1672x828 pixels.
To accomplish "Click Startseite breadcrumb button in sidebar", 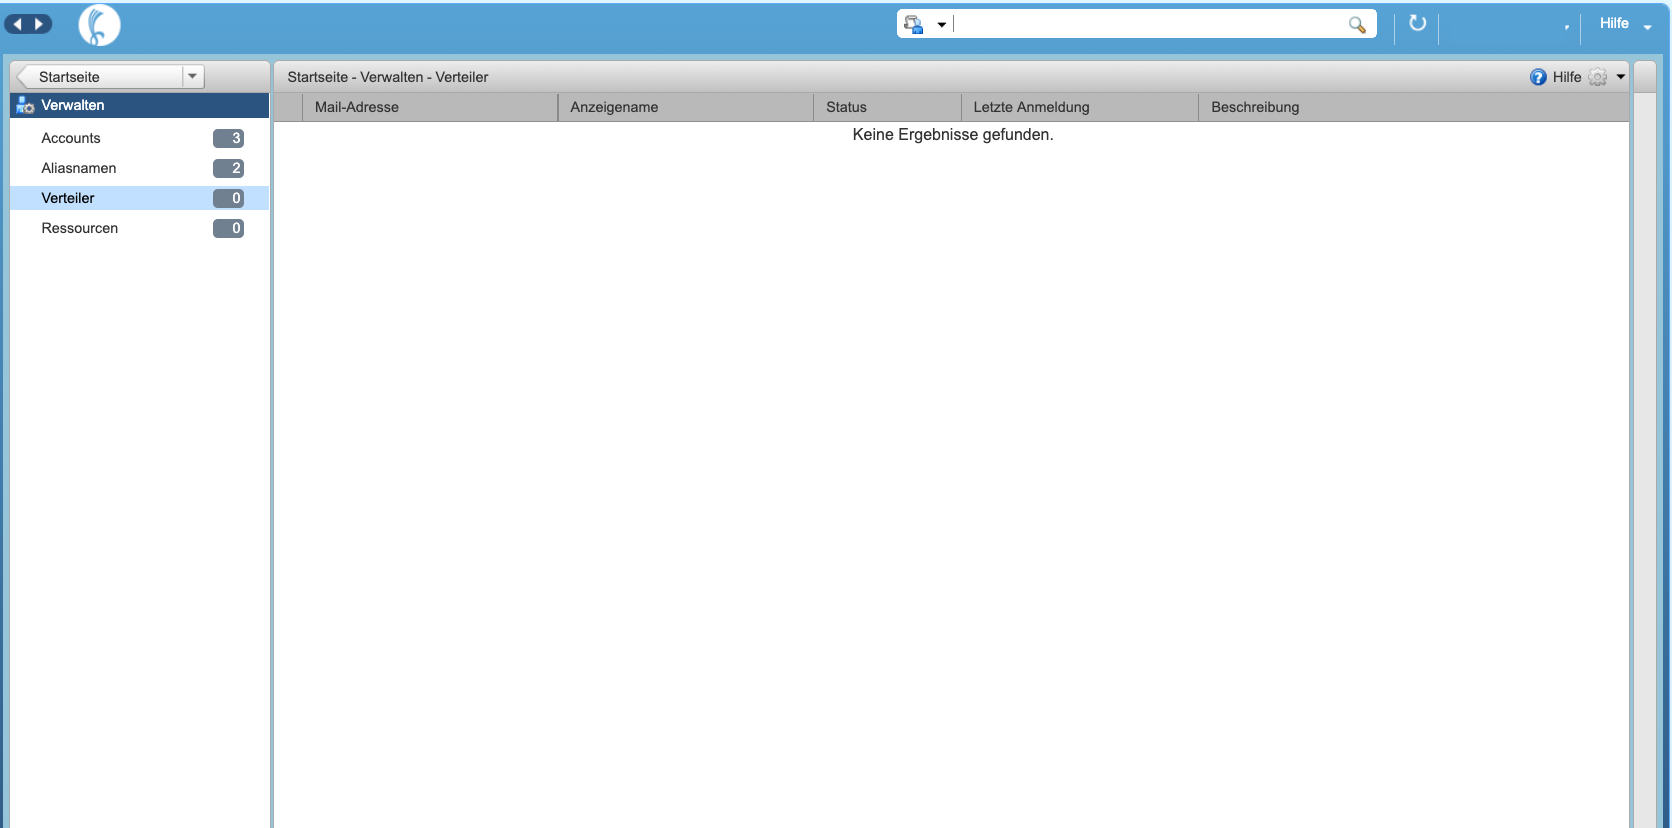I will coord(99,76).
